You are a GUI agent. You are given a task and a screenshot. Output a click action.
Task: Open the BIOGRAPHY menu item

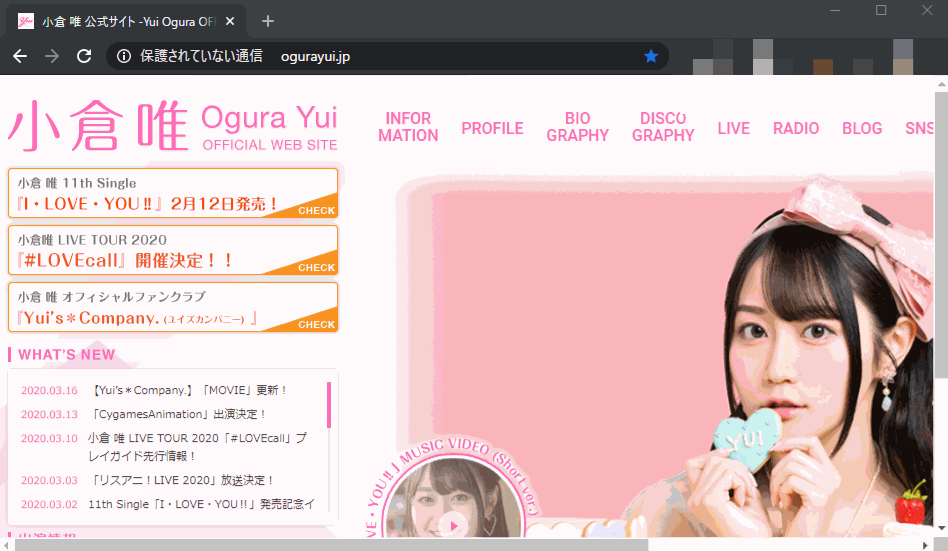coord(577,127)
